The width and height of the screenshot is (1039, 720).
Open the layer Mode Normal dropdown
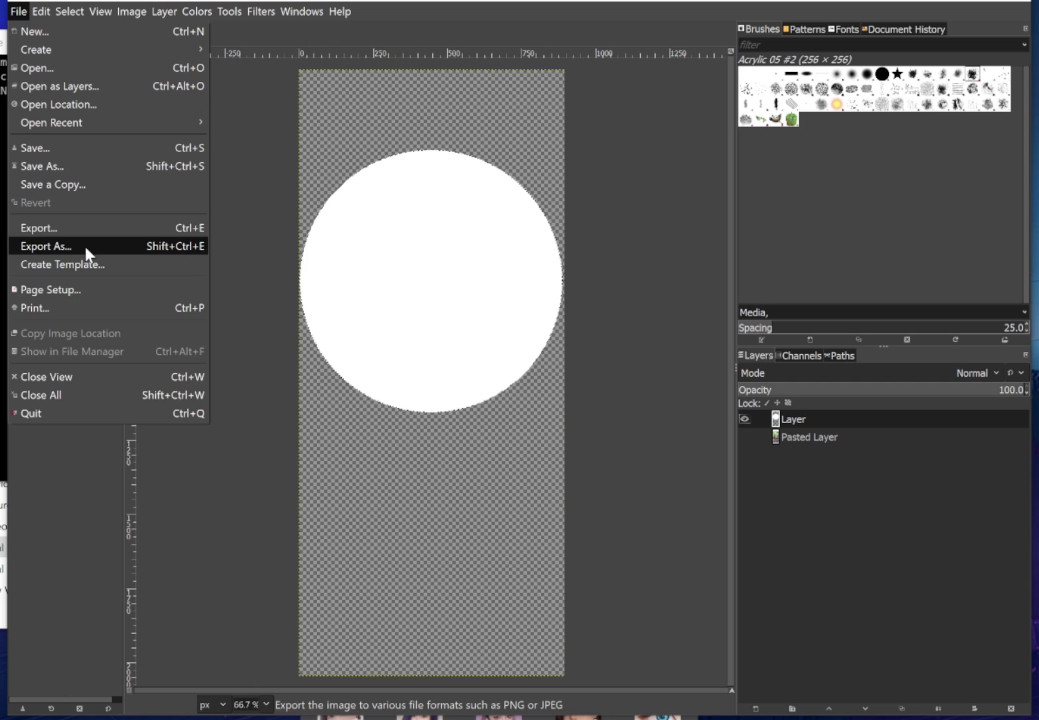977,374
